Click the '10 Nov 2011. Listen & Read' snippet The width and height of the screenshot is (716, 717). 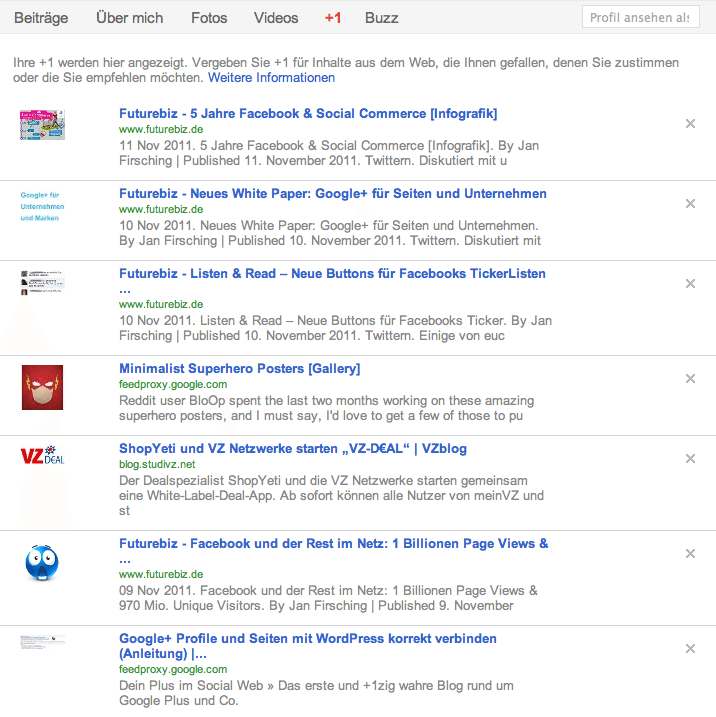click(x=336, y=328)
